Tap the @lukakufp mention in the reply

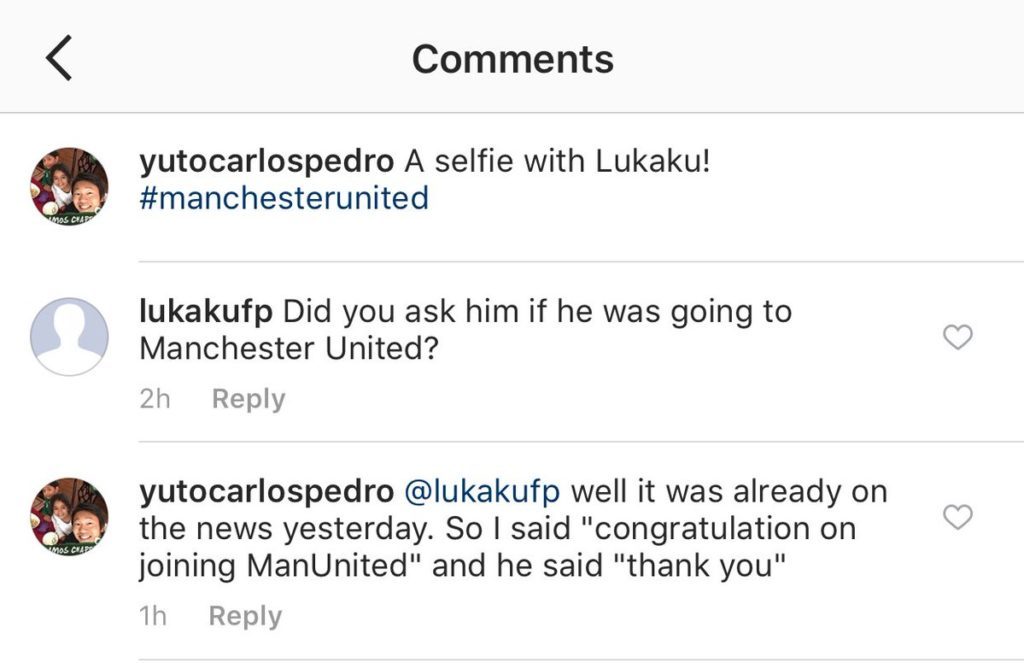pos(481,492)
